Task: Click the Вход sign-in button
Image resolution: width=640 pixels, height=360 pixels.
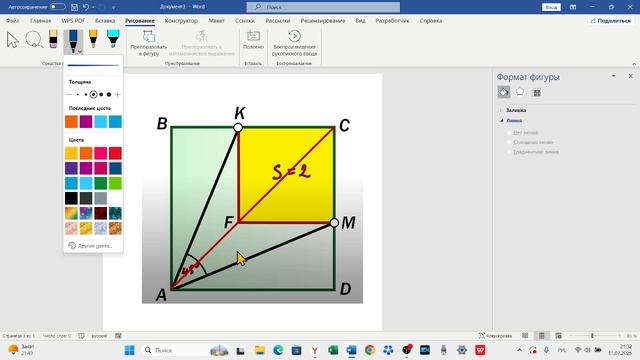Action: (551, 7)
